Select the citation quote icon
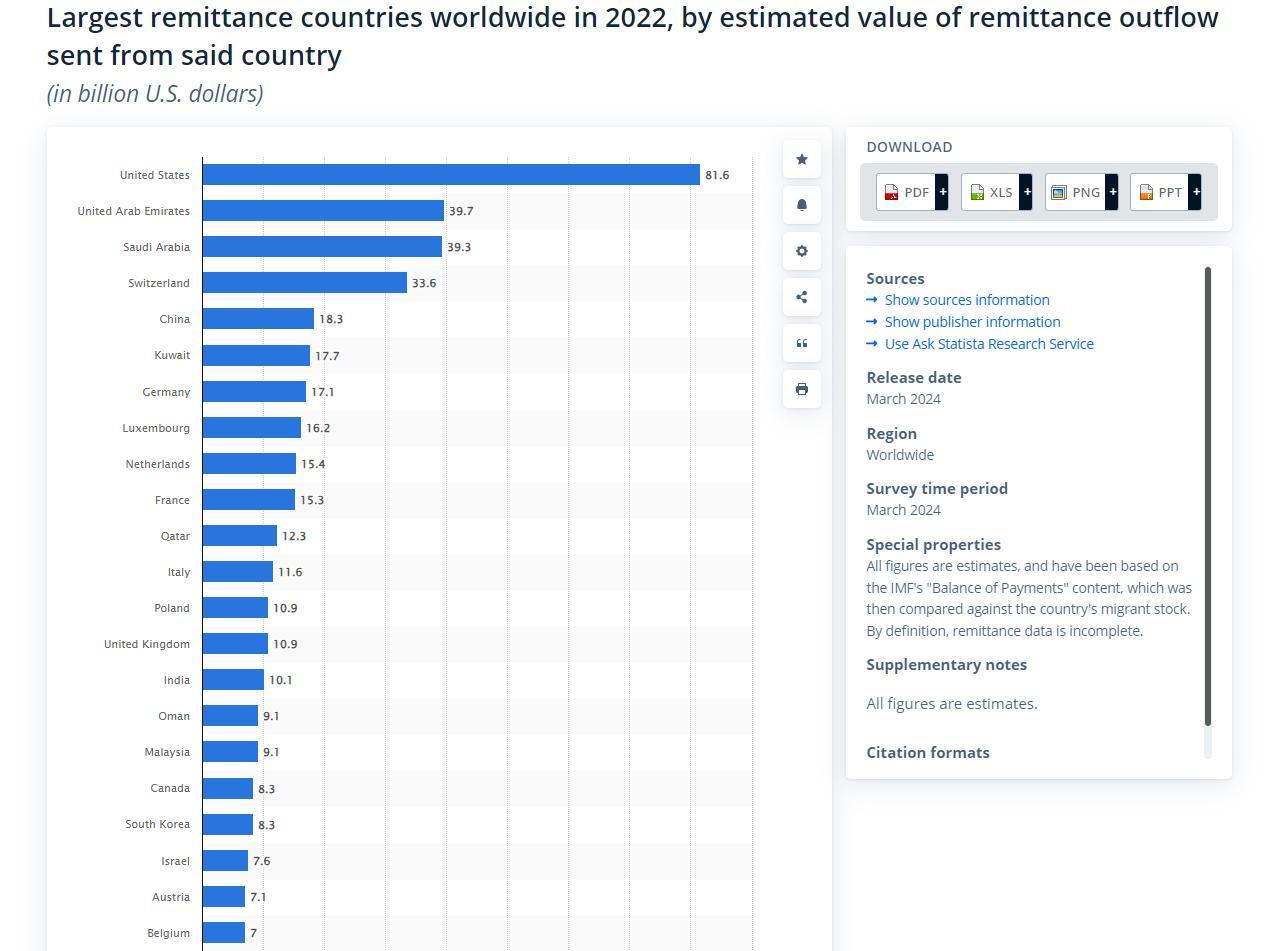 coord(801,342)
